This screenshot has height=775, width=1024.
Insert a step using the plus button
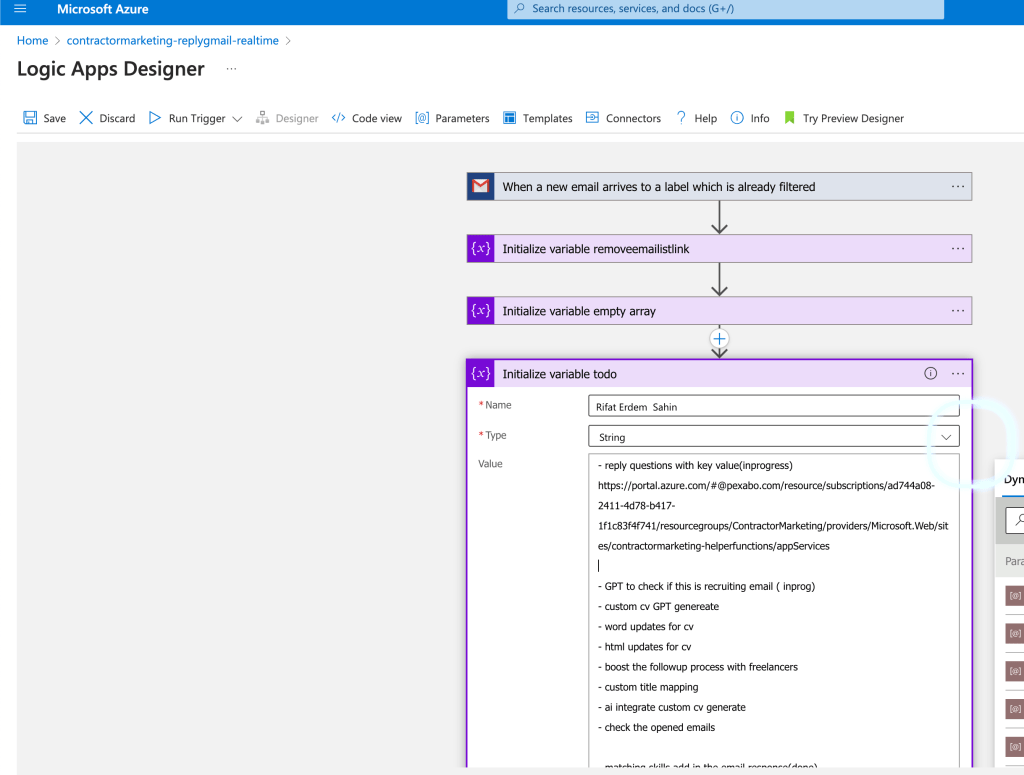(x=719, y=339)
